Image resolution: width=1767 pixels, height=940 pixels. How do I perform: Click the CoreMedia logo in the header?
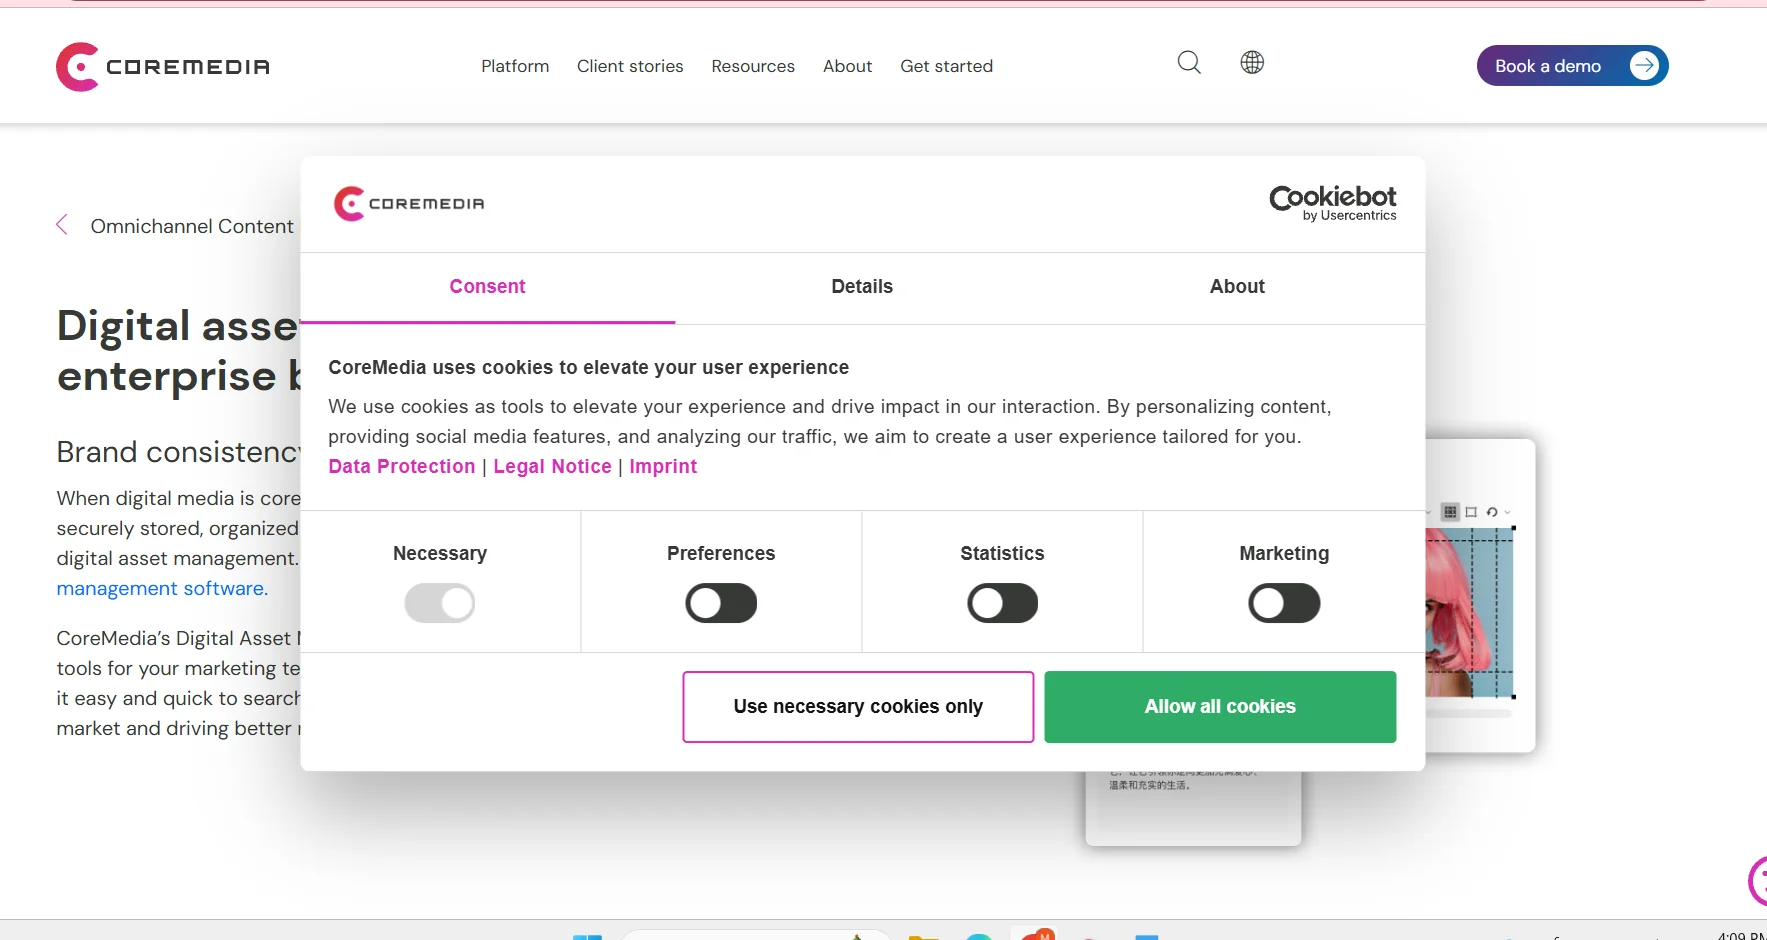(x=161, y=66)
